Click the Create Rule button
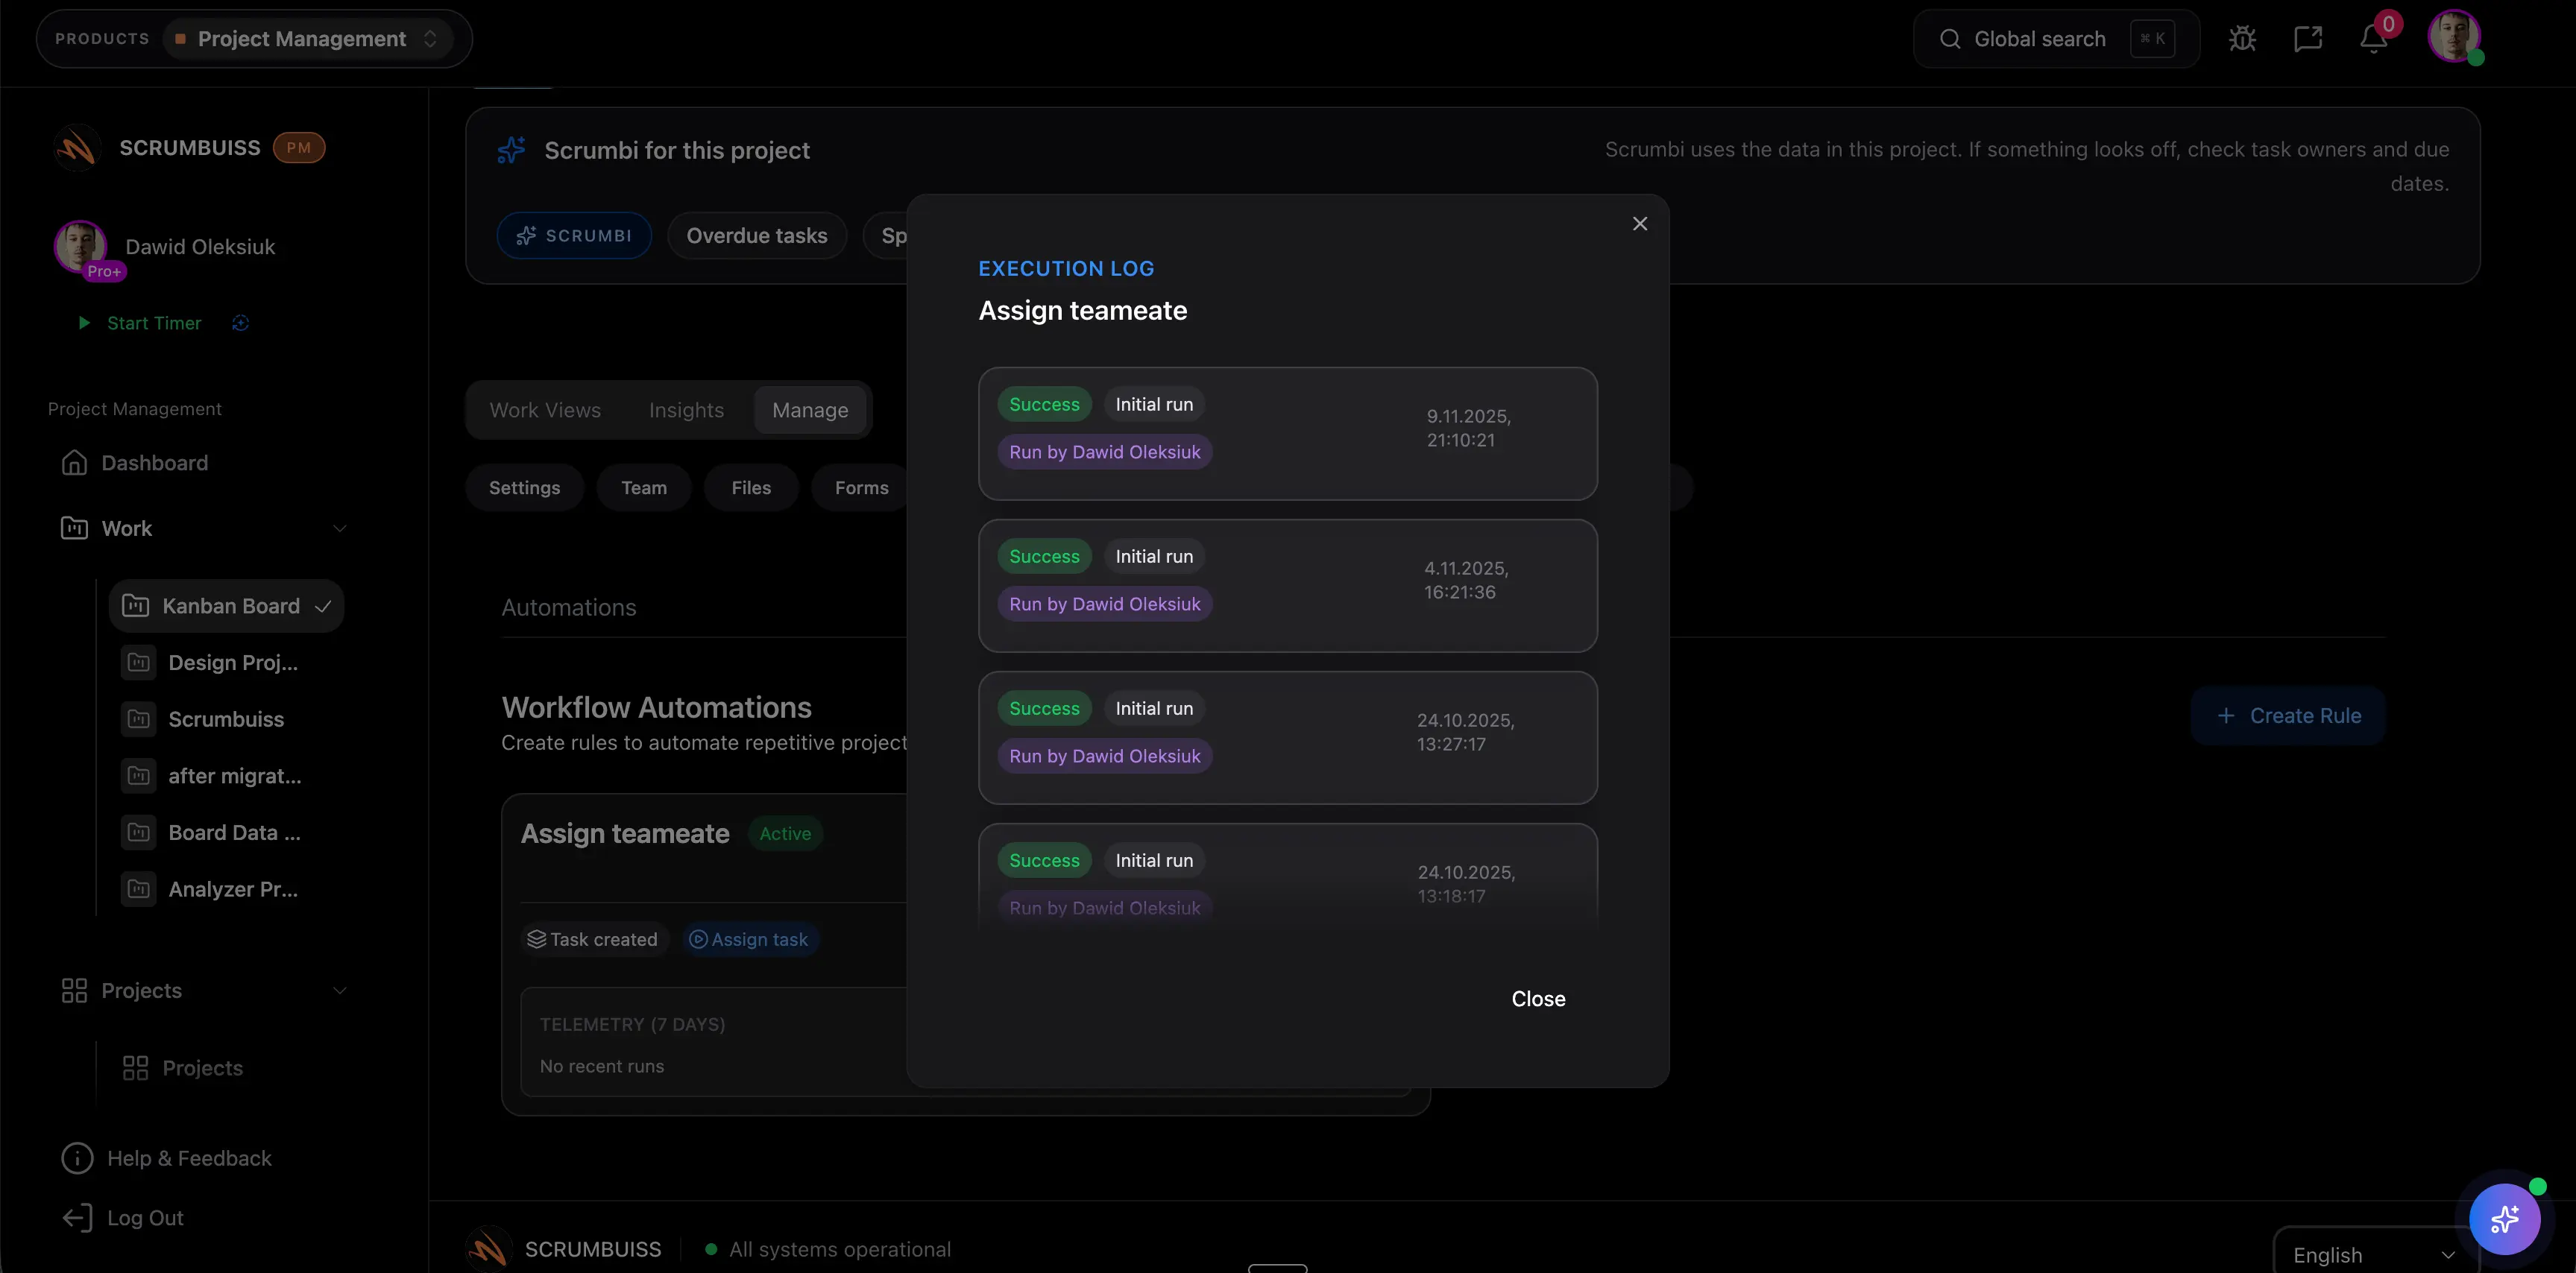Screen dimensions: 2576x1273 tap(2288, 715)
